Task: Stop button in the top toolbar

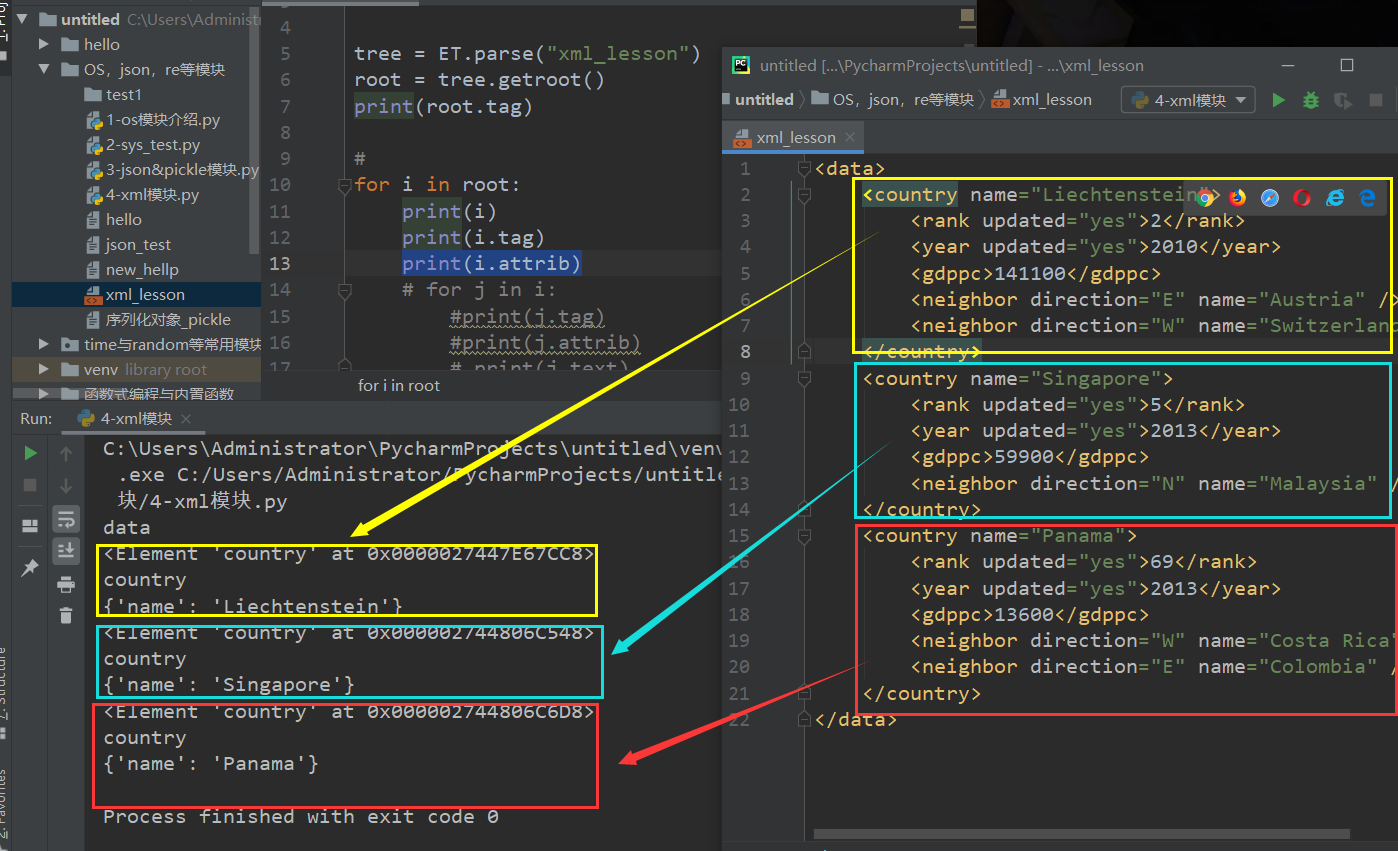Action: click(x=1376, y=100)
